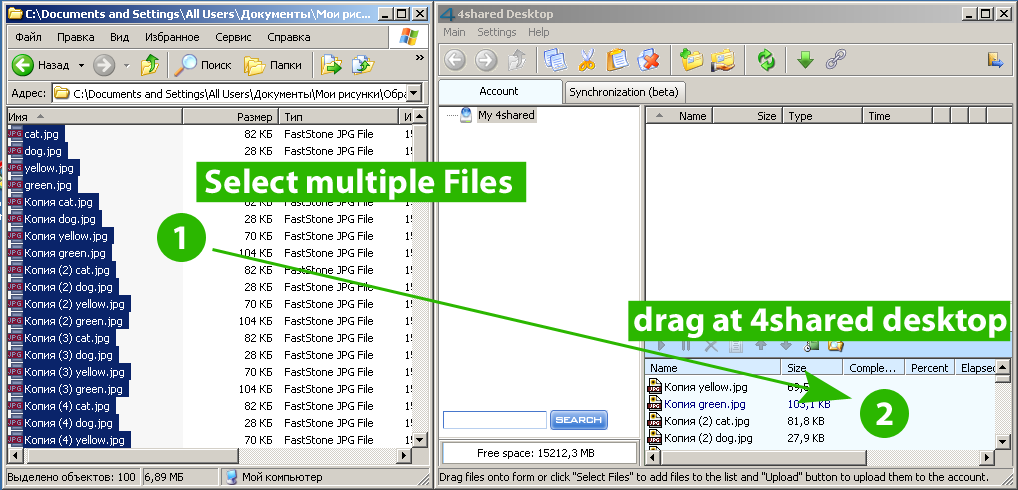Sort Explorer files by Размер column

pos(231,117)
